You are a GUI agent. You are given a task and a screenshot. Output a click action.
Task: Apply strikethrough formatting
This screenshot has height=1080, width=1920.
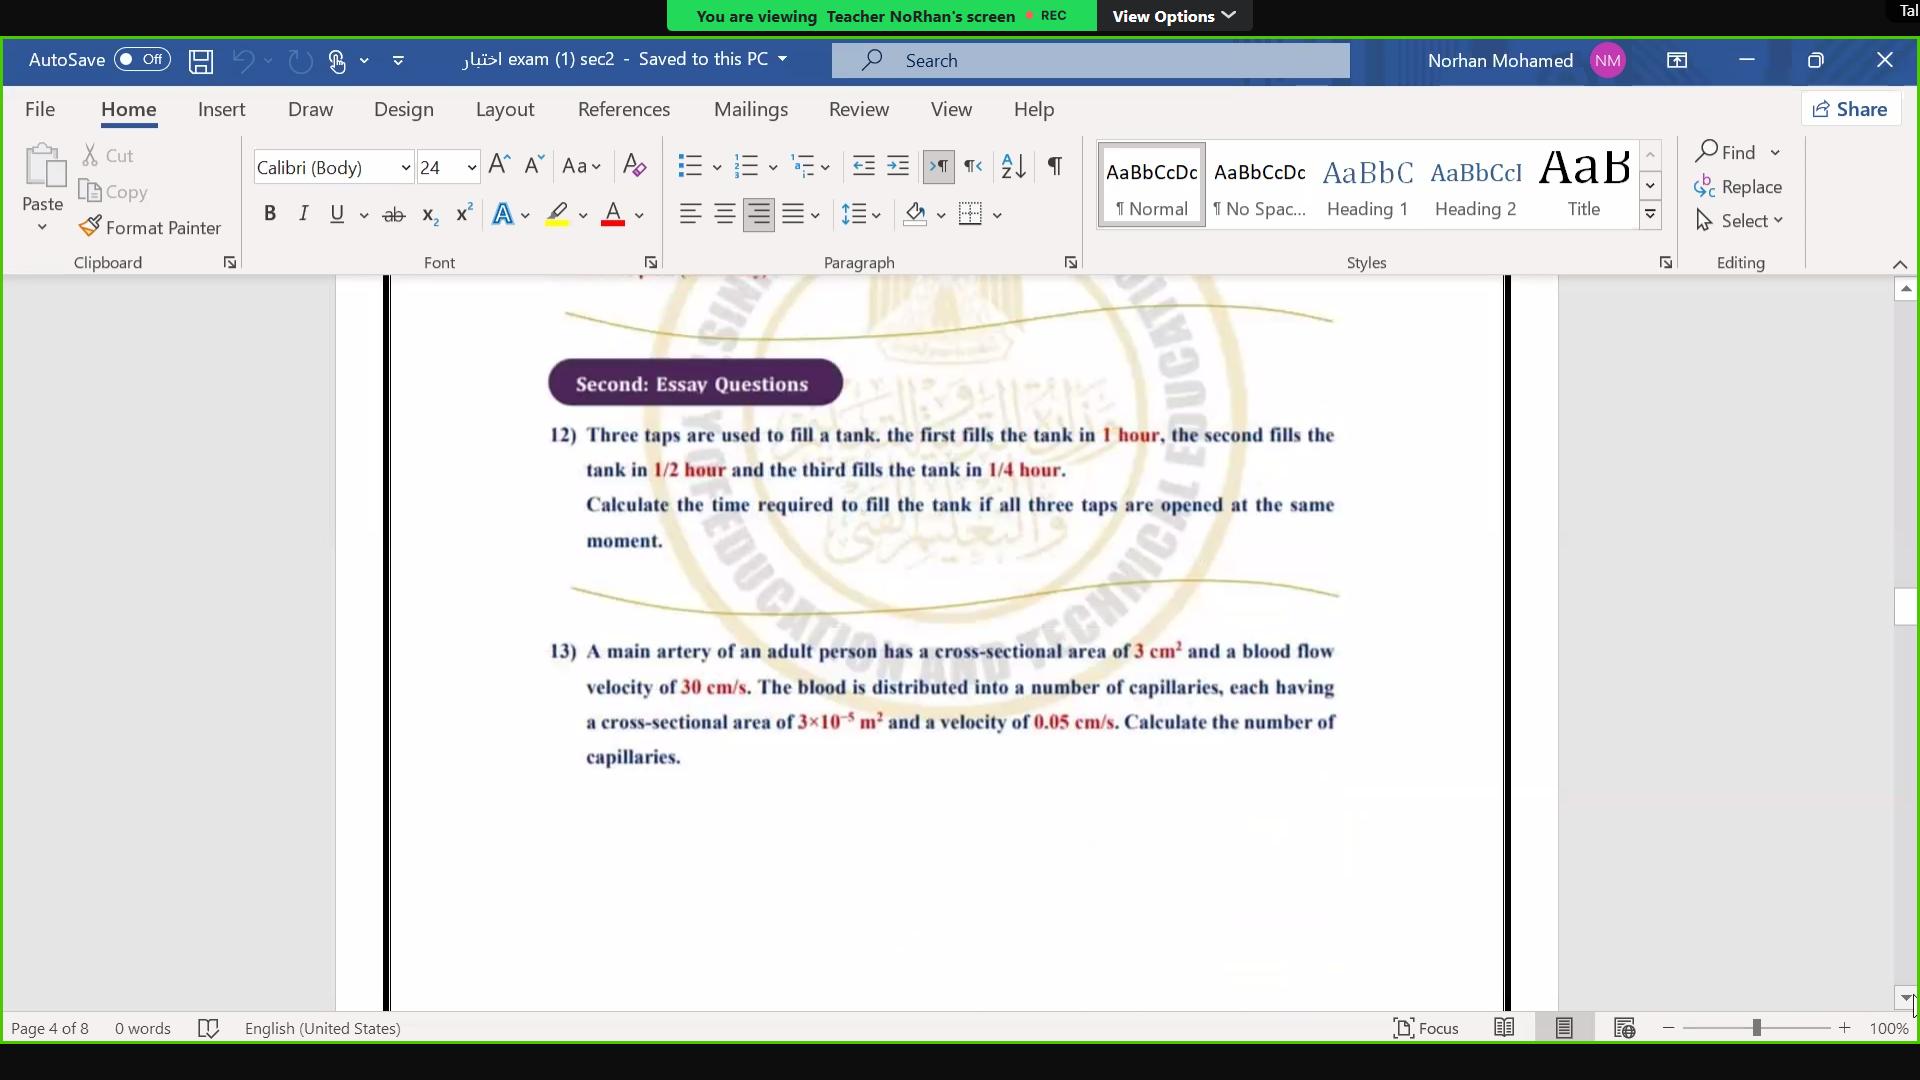coord(394,215)
